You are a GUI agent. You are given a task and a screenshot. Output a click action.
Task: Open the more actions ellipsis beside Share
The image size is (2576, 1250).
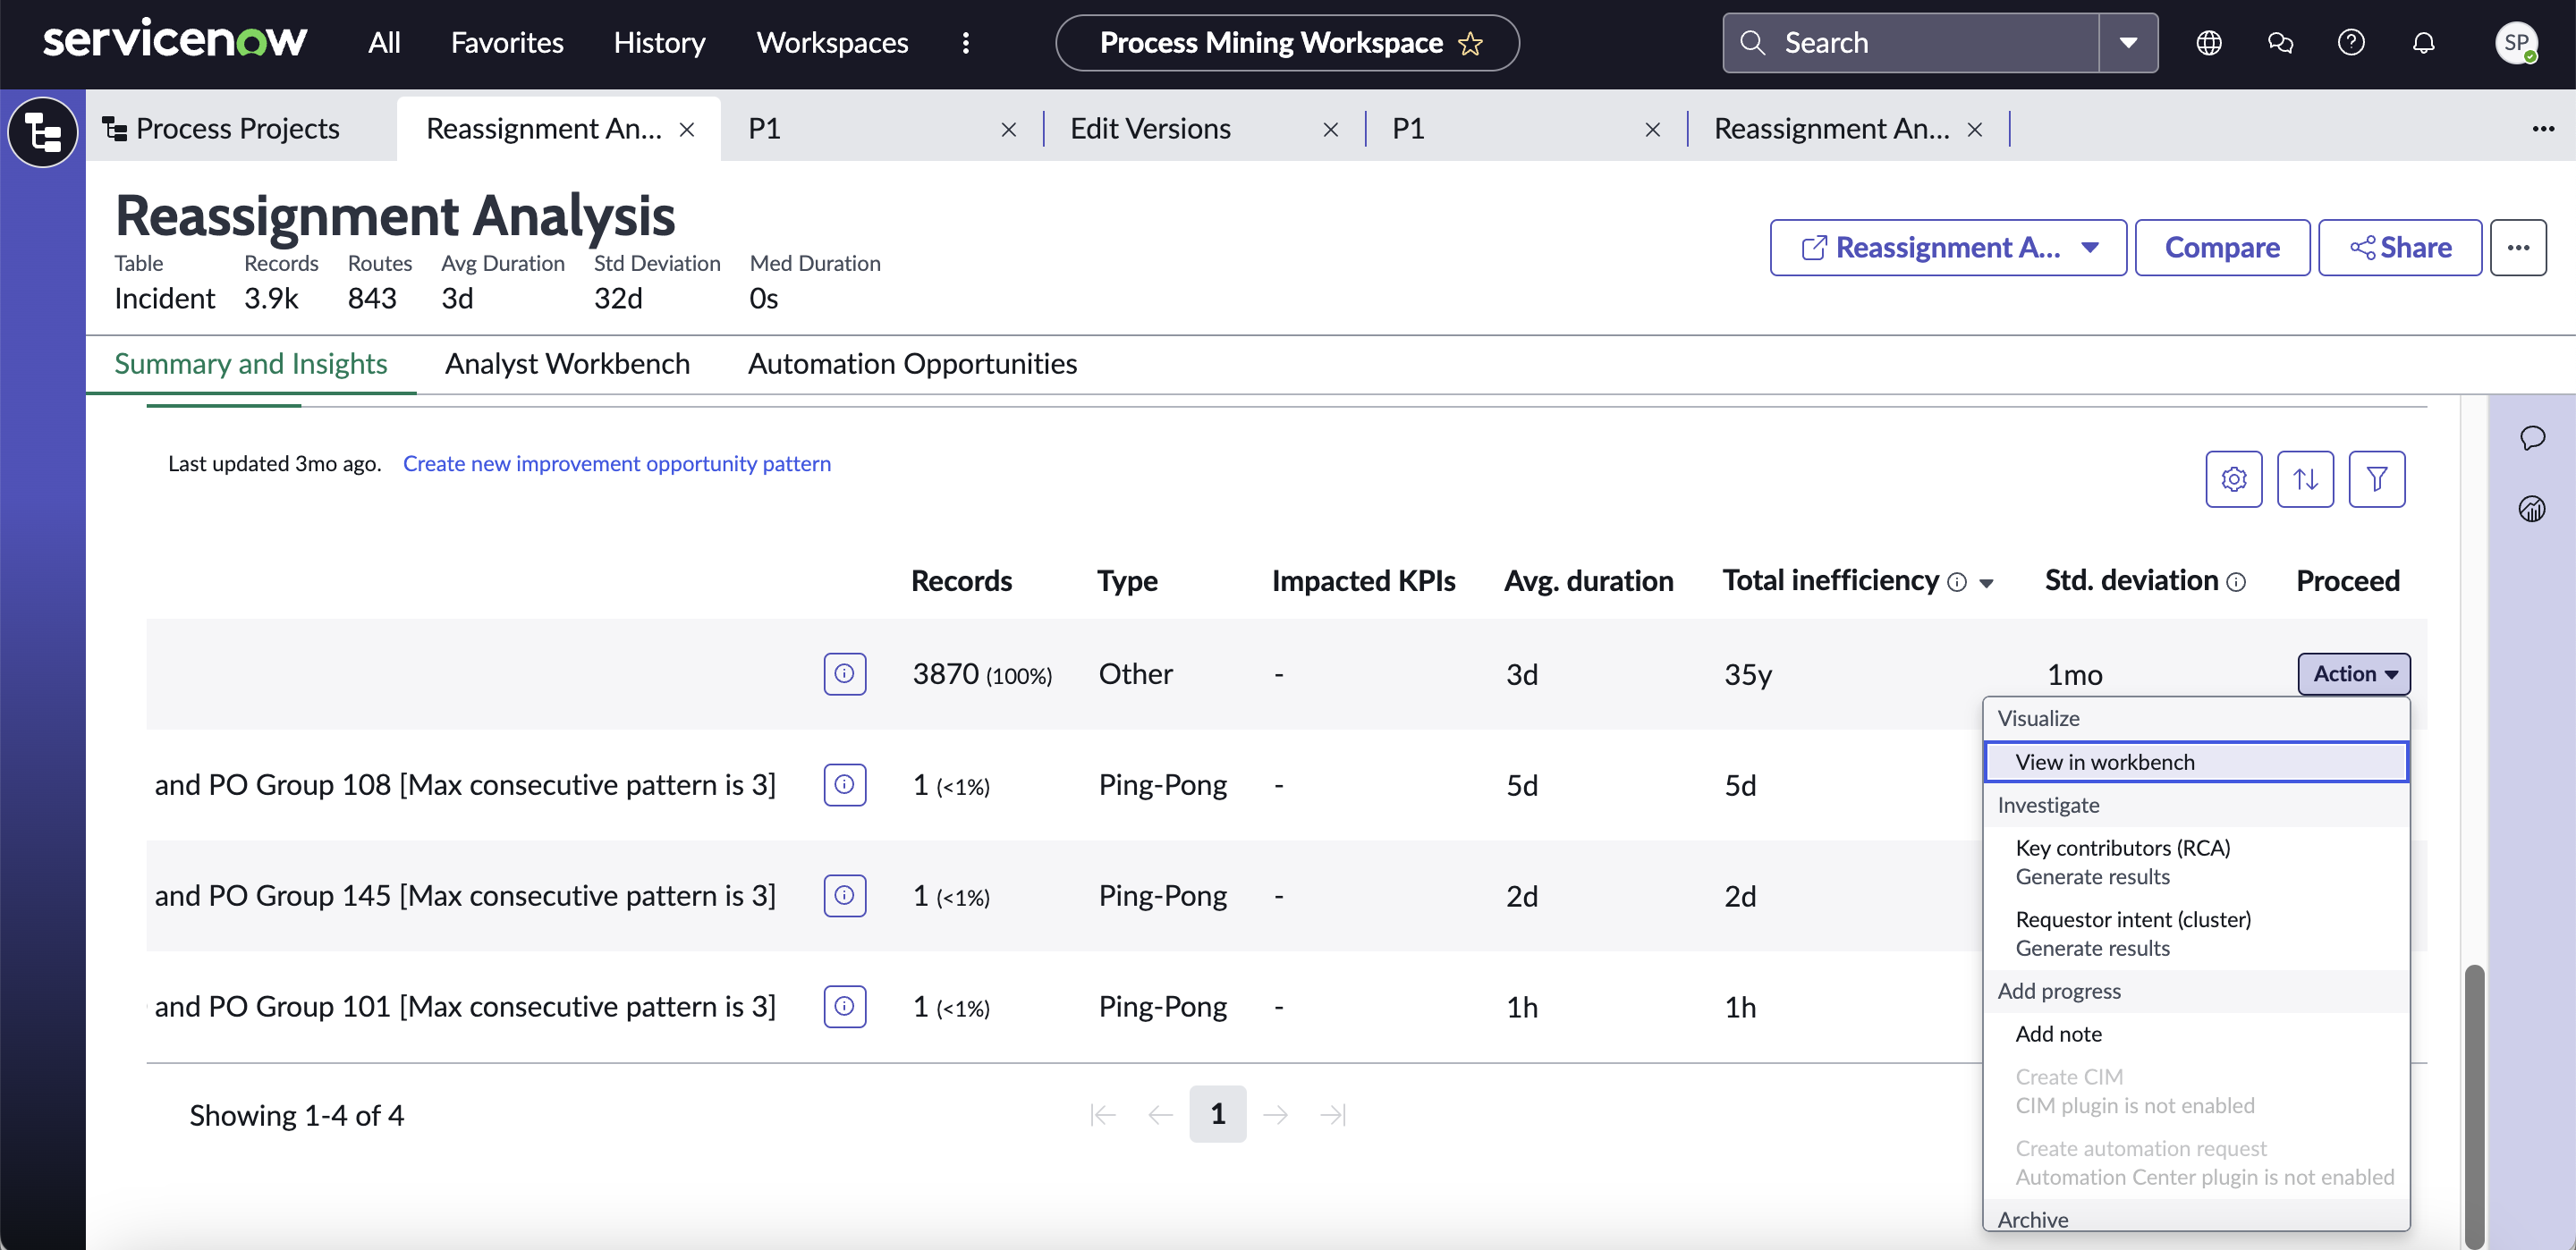(2518, 247)
